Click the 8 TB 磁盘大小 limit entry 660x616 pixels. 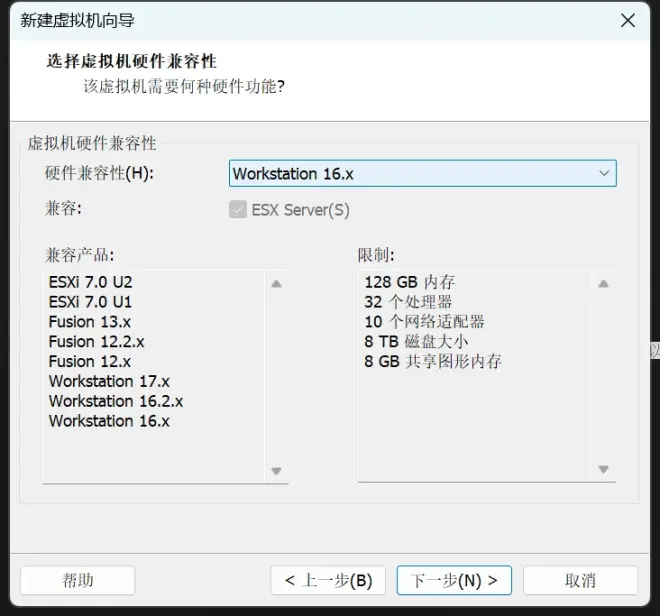tap(416, 341)
